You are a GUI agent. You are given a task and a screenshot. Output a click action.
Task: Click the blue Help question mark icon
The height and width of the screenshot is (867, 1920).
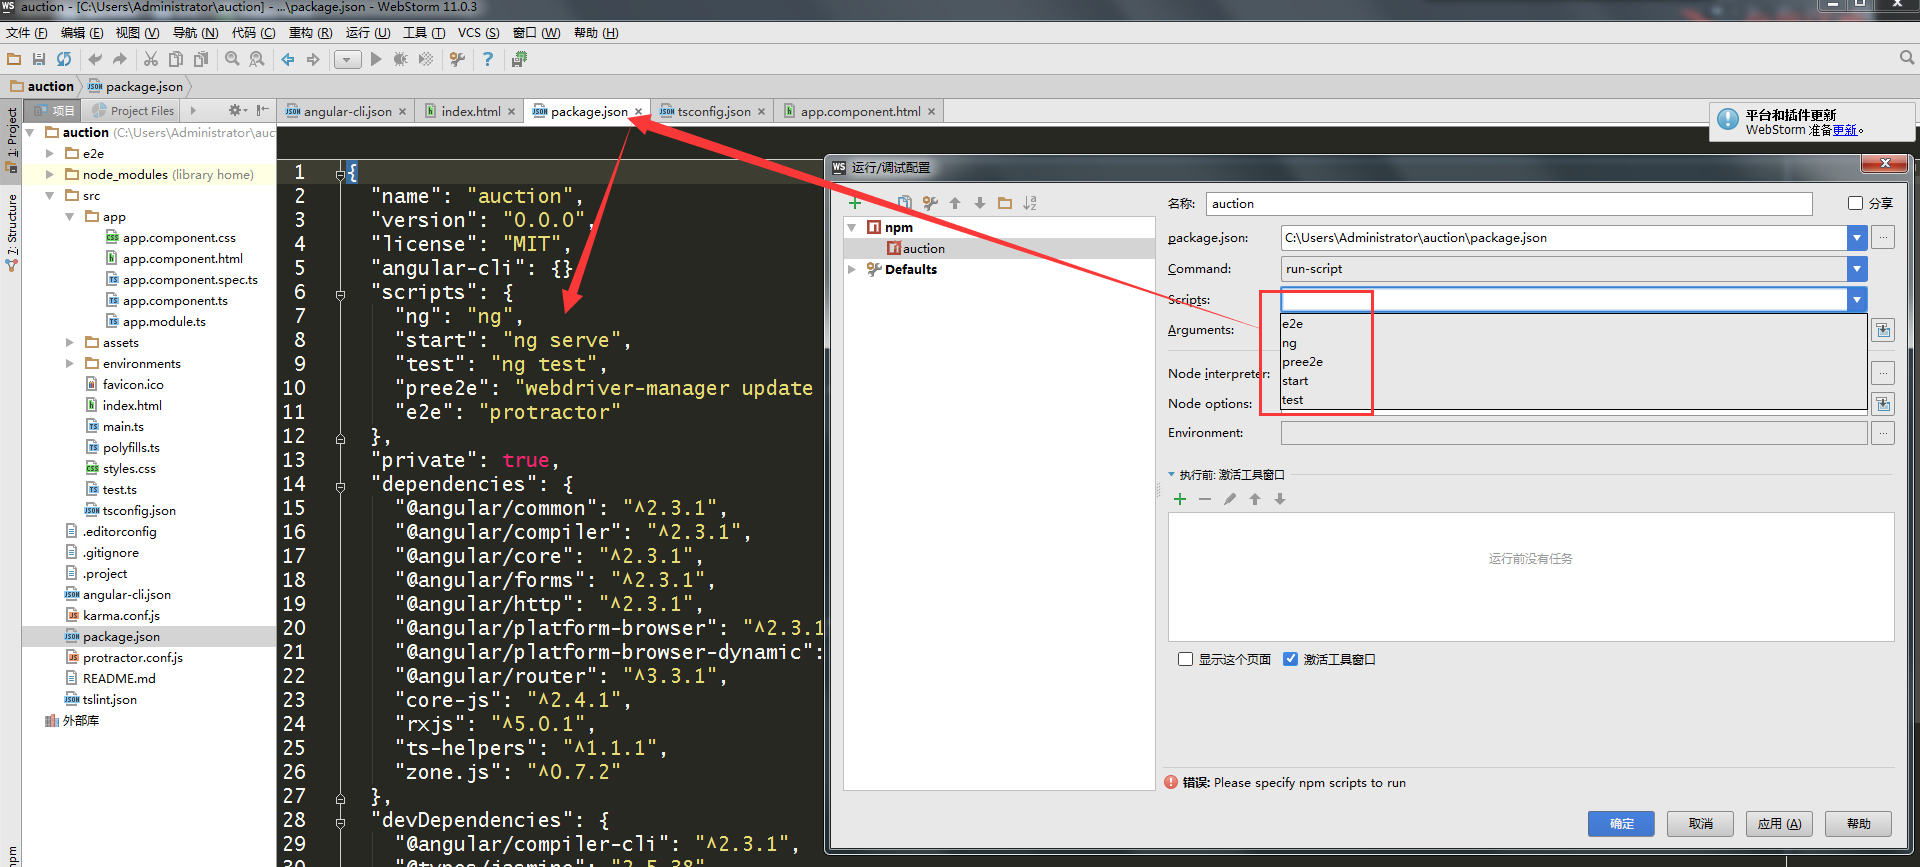click(x=488, y=59)
